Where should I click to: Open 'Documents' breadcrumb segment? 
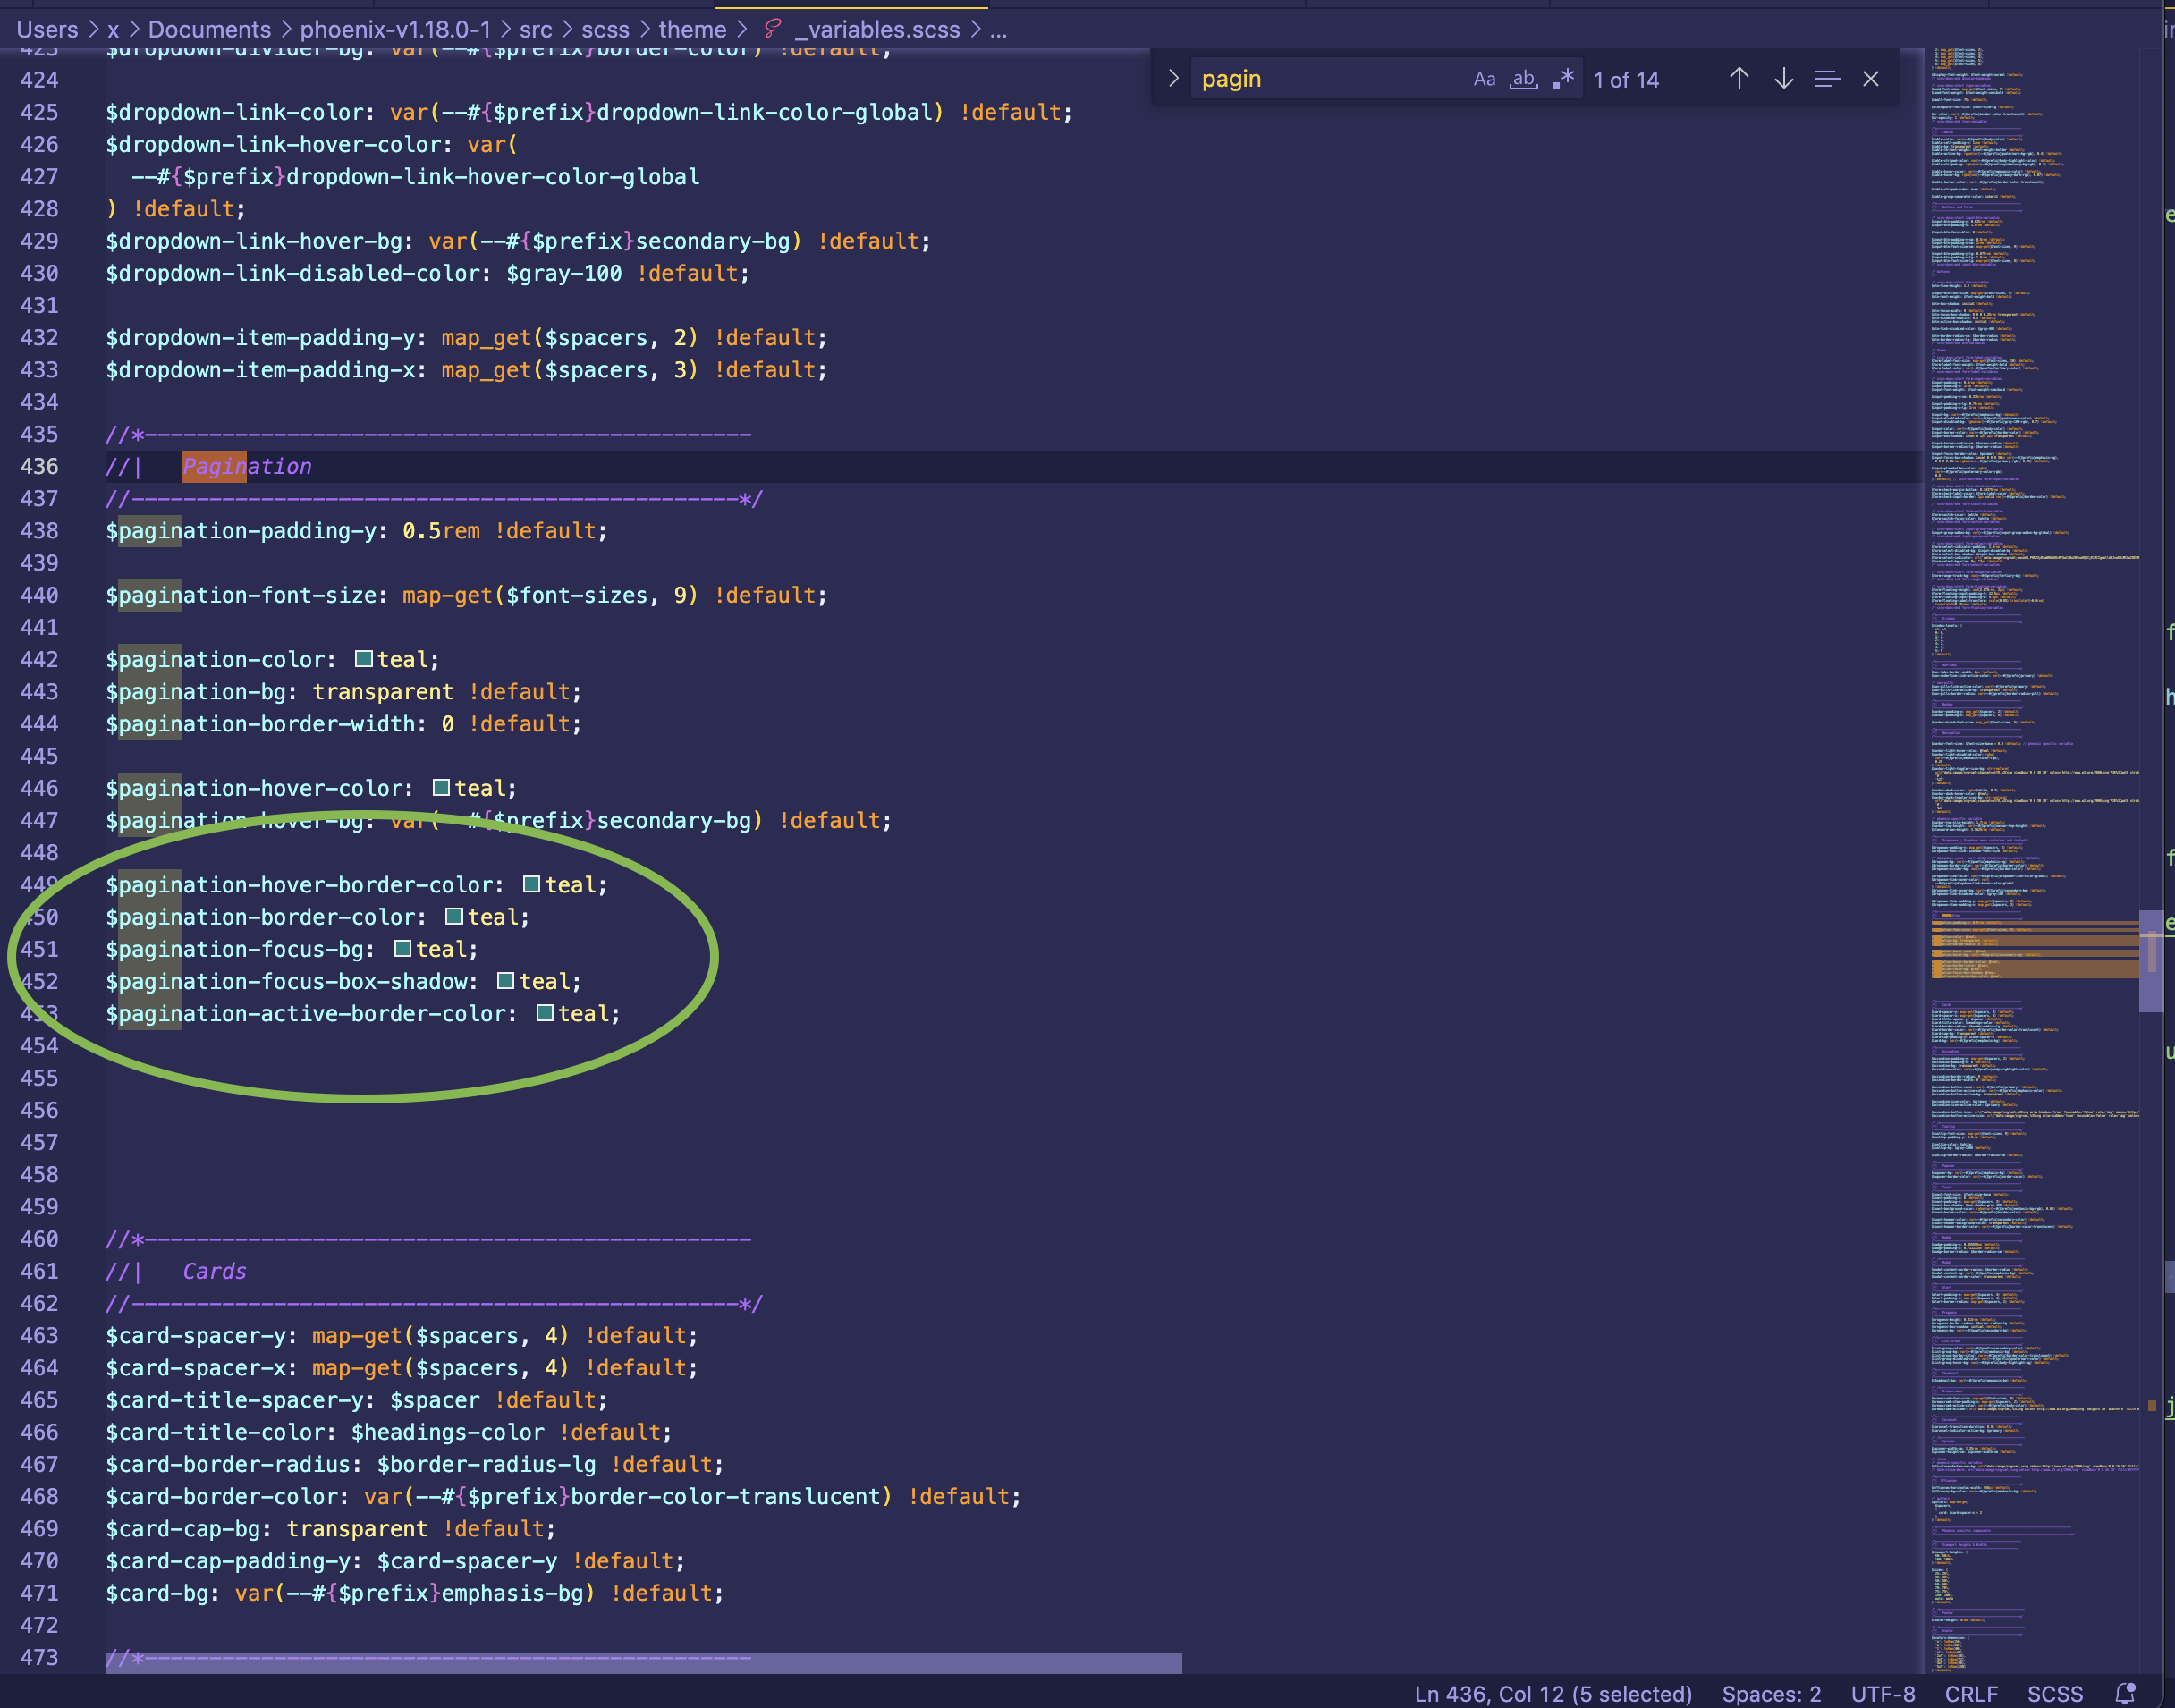209,30
